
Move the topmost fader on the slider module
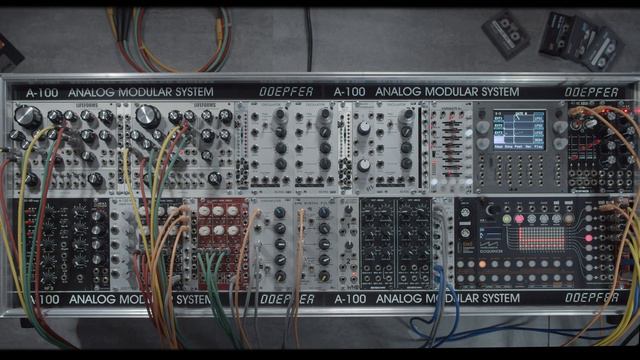[x=452, y=122]
